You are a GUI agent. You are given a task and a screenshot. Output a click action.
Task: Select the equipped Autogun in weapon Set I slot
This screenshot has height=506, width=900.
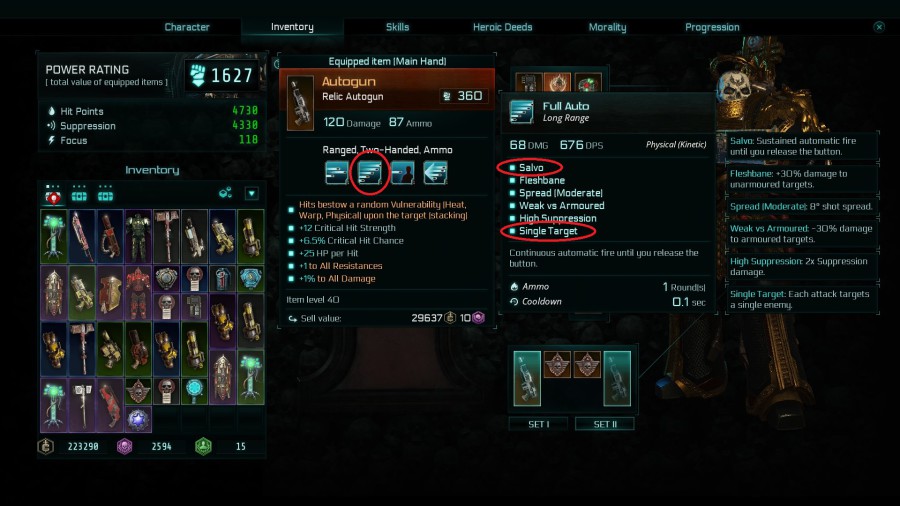click(x=527, y=379)
